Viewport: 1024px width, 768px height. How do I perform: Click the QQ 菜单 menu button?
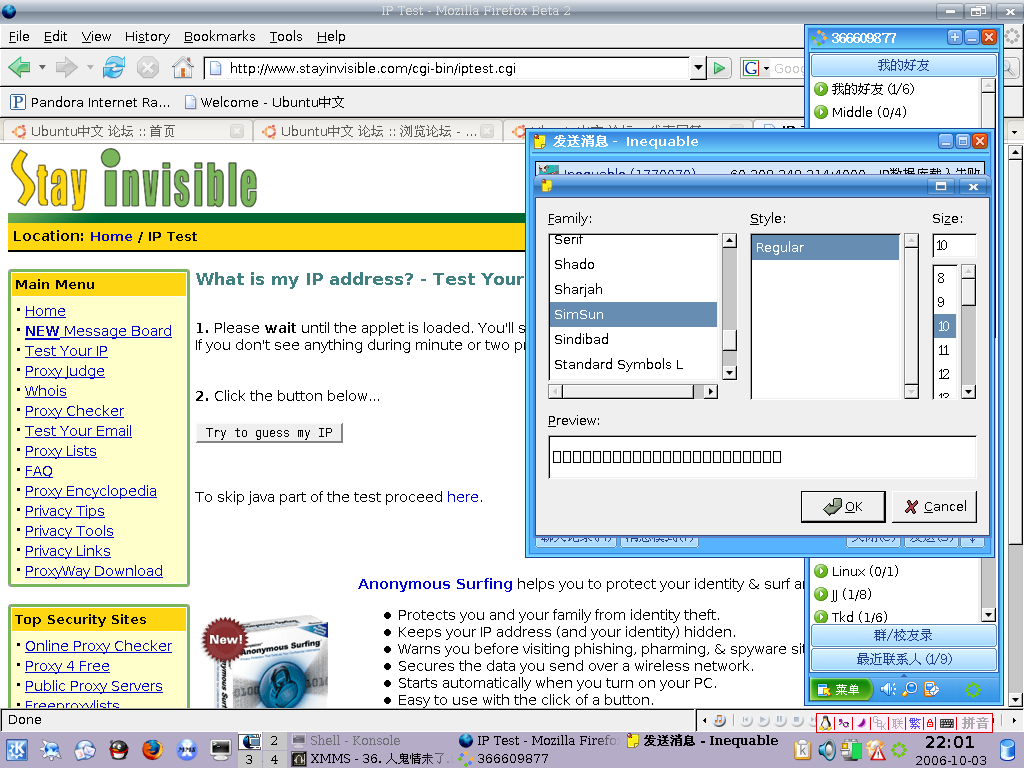pos(842,689)
